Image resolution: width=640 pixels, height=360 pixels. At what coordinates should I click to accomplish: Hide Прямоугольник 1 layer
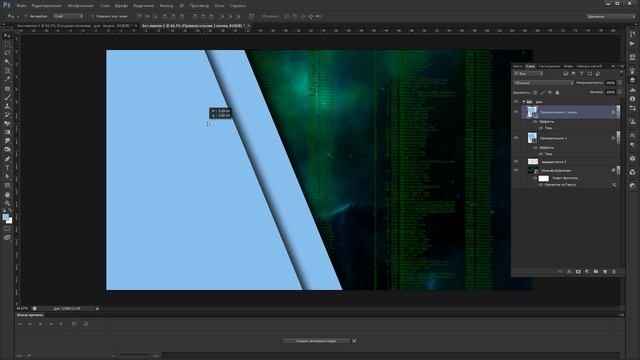coord(516,138)
